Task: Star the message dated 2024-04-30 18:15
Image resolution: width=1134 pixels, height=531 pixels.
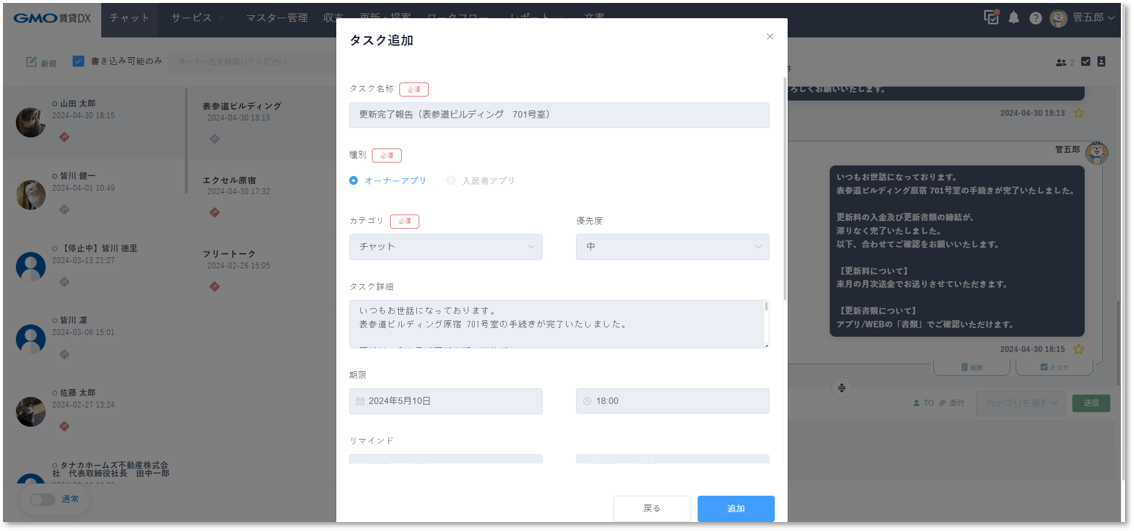Action: (x=1078, y=349)
